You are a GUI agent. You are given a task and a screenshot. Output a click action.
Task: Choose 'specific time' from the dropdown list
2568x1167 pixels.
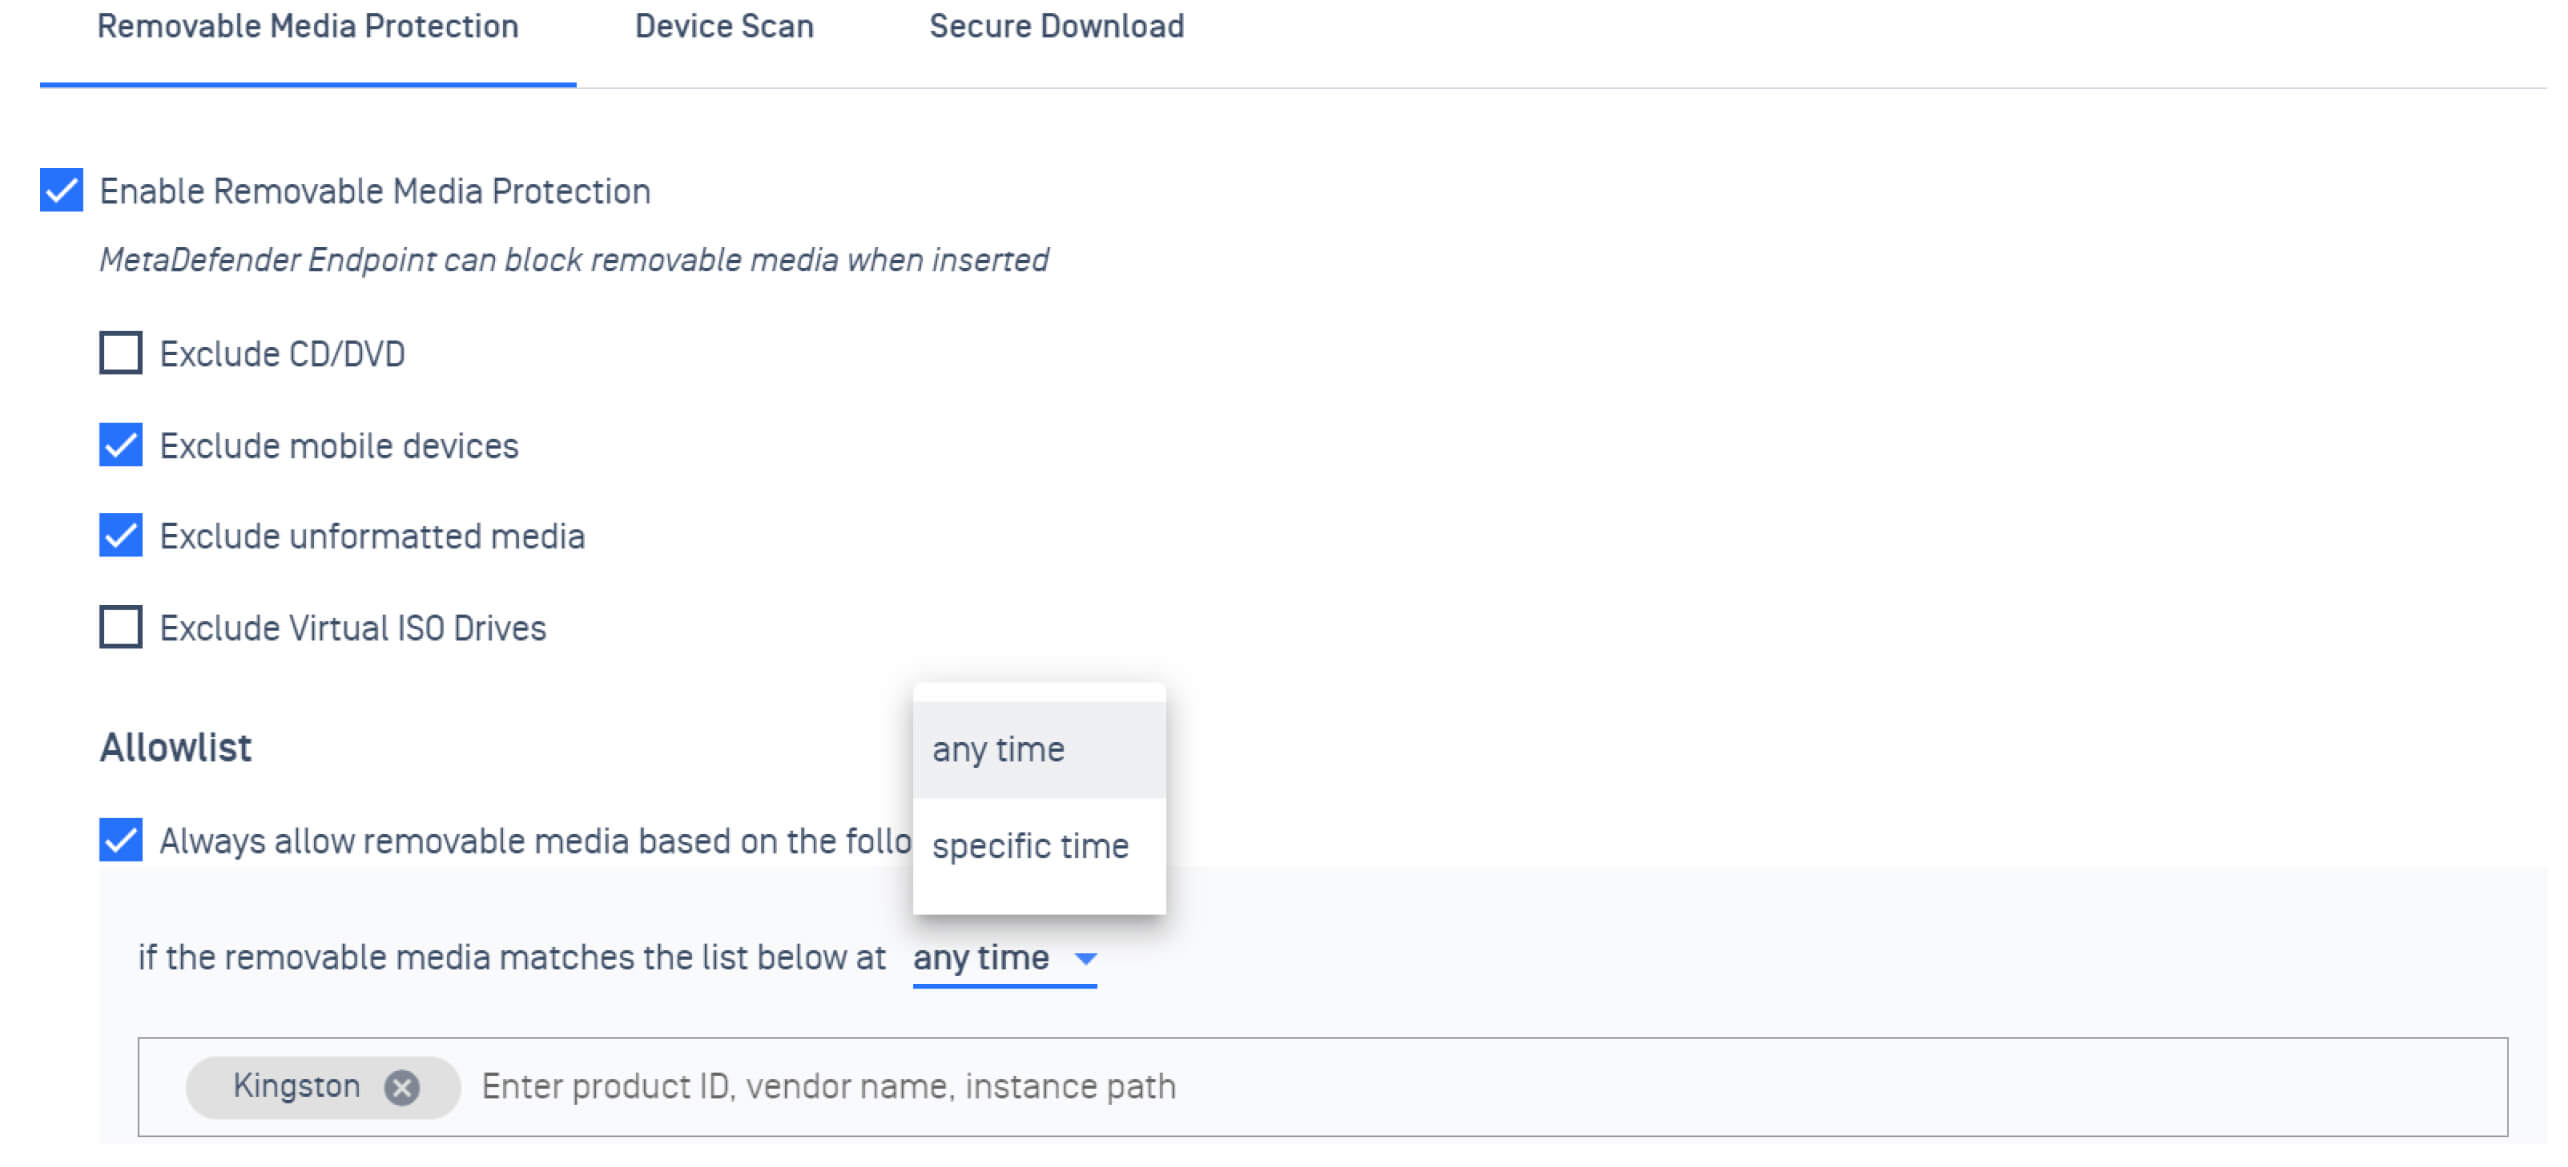pyautogui.click(x=1030, y=846)
